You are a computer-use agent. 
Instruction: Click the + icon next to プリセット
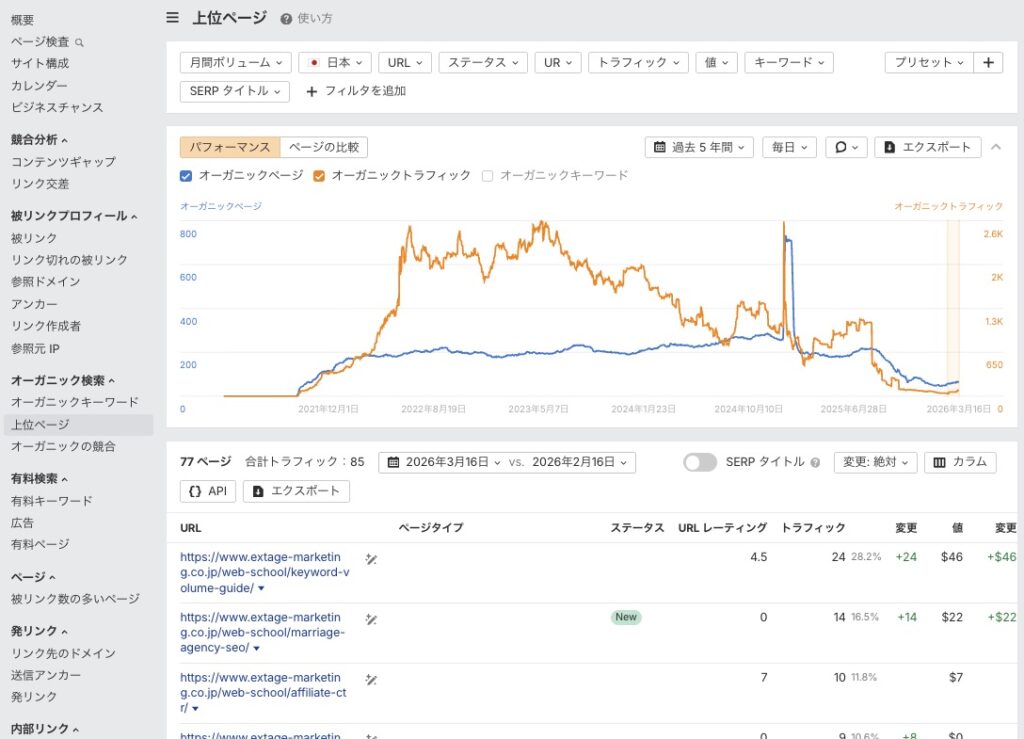click(988, 62)
